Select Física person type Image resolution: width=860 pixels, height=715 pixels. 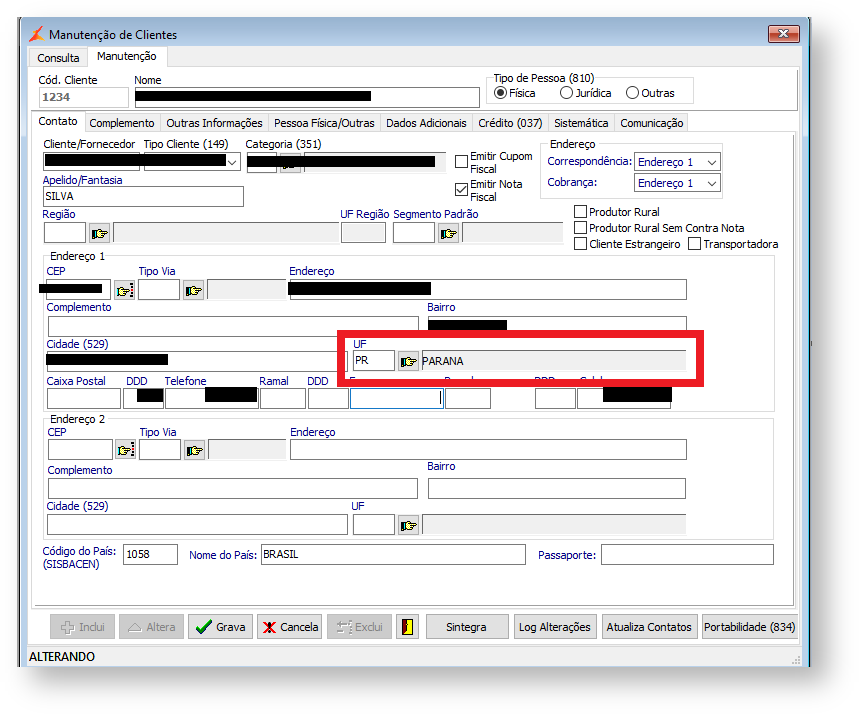pos(500,93)
